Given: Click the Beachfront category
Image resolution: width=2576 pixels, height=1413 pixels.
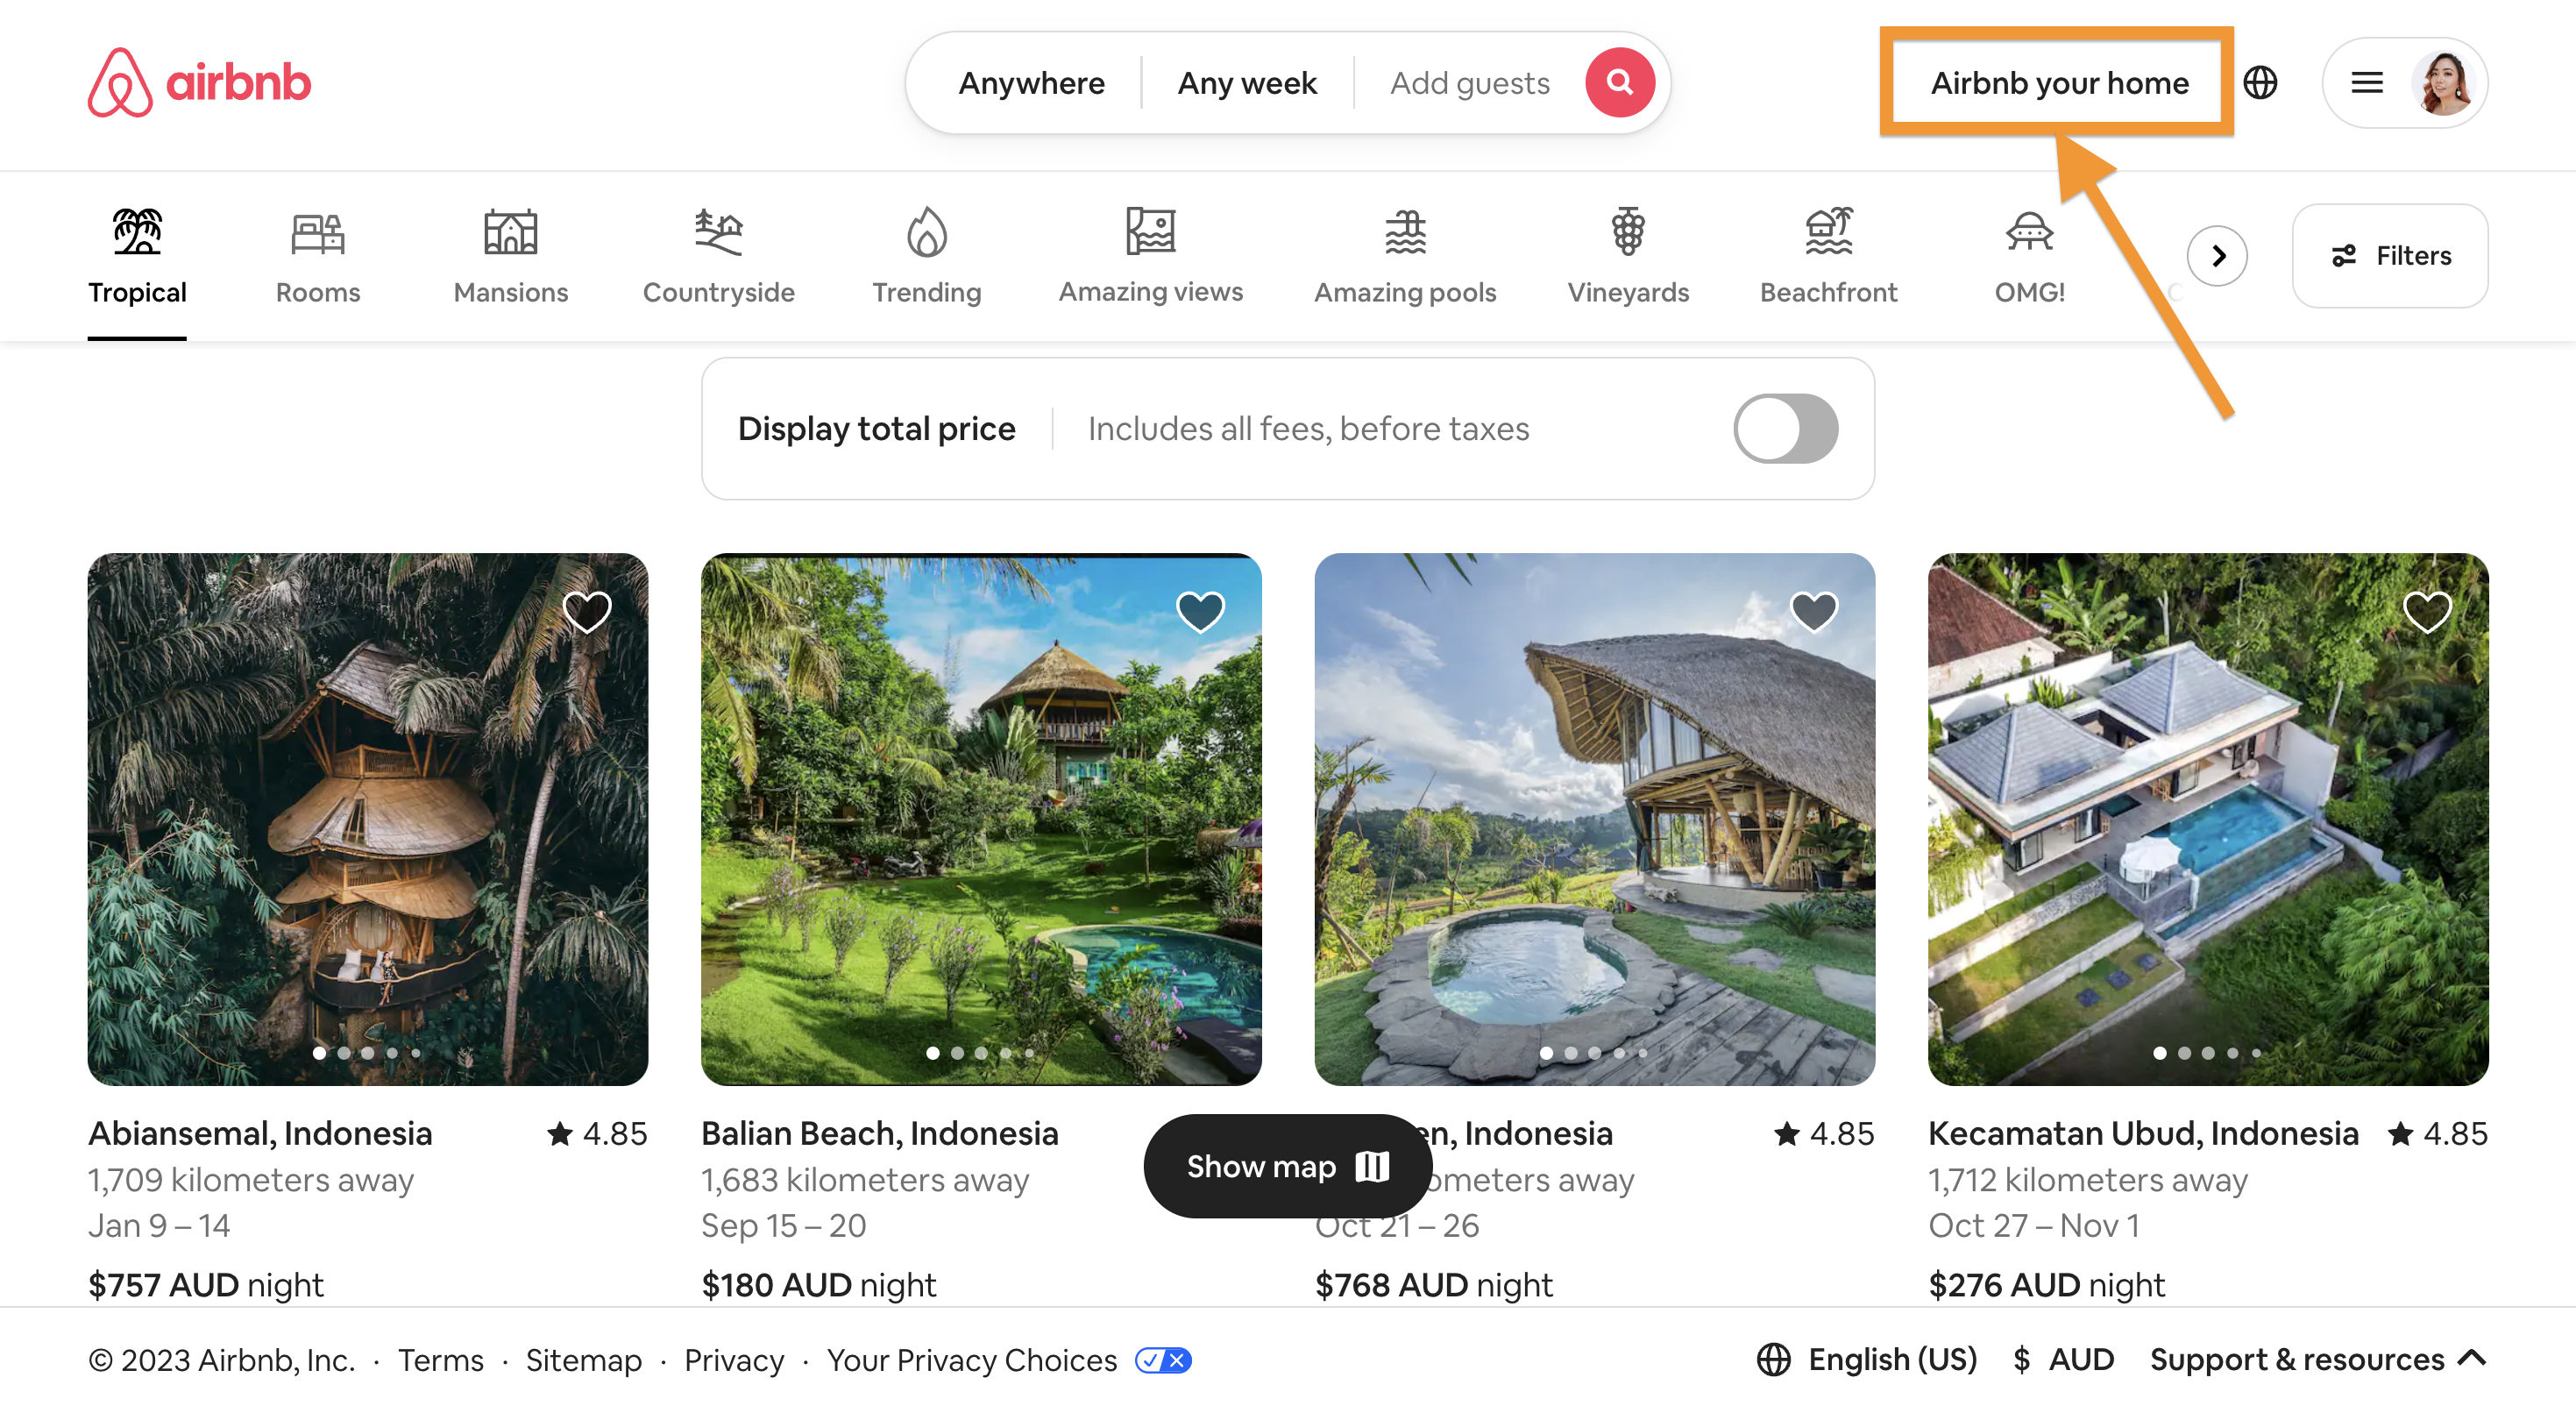Looking at the screenshot, I should pos(1828,254).
